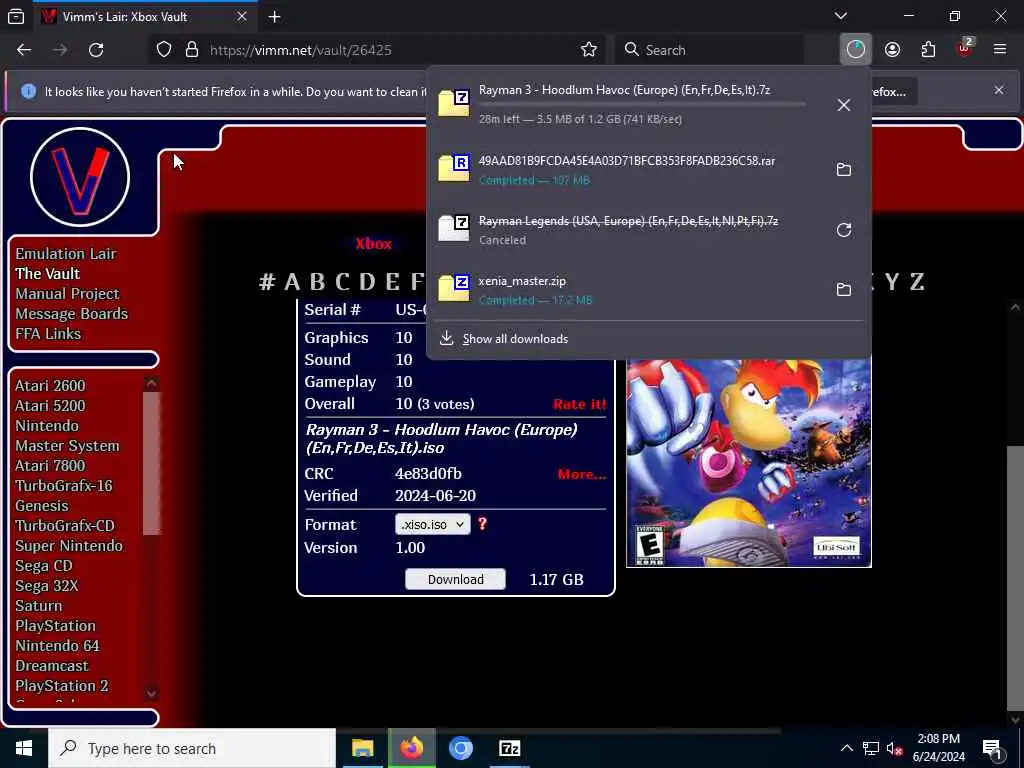Click the Xbox heading link

[x=374, y=244]
